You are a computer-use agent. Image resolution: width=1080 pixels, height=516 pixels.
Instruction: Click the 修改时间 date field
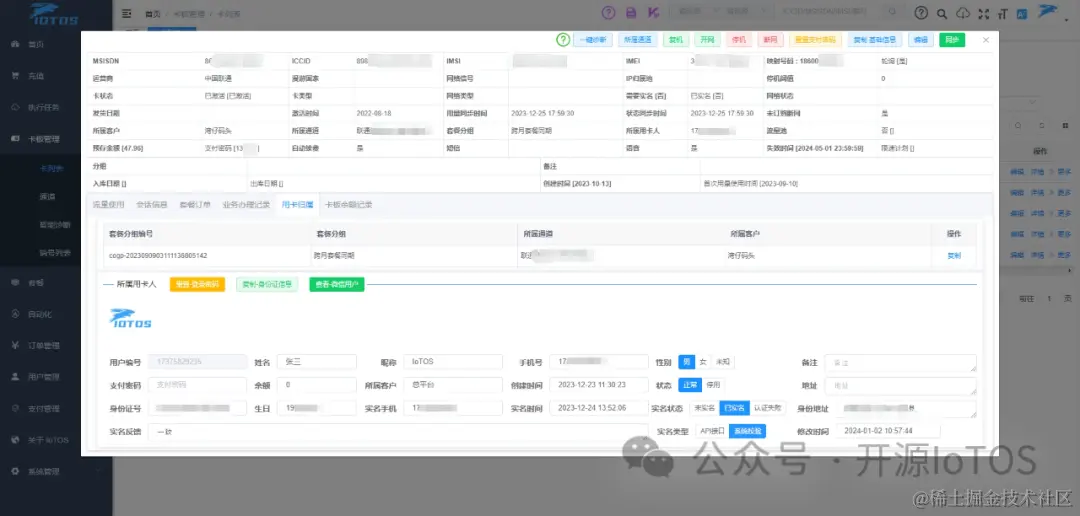pyautogui.click(x=889, y=431)
